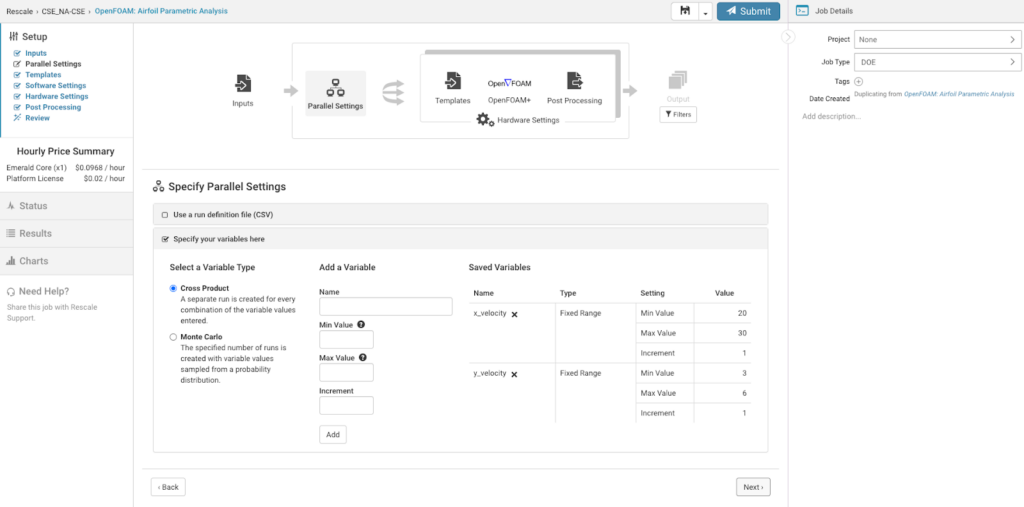Image resolution: width=1024 pixels, height=507 pixels.
Task: Click the Max Value help question icon
Action: pos(362,357)
